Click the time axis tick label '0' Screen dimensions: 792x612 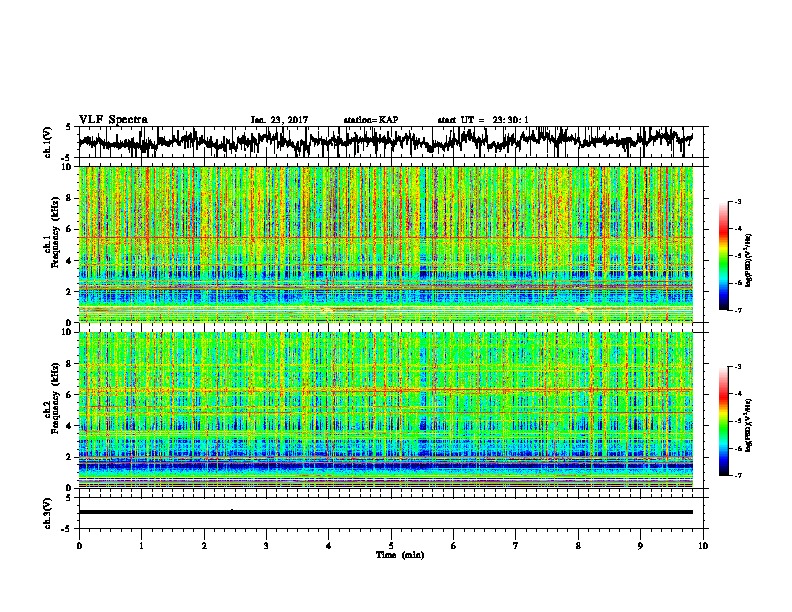pyautogui.click(x=79, y=545)
